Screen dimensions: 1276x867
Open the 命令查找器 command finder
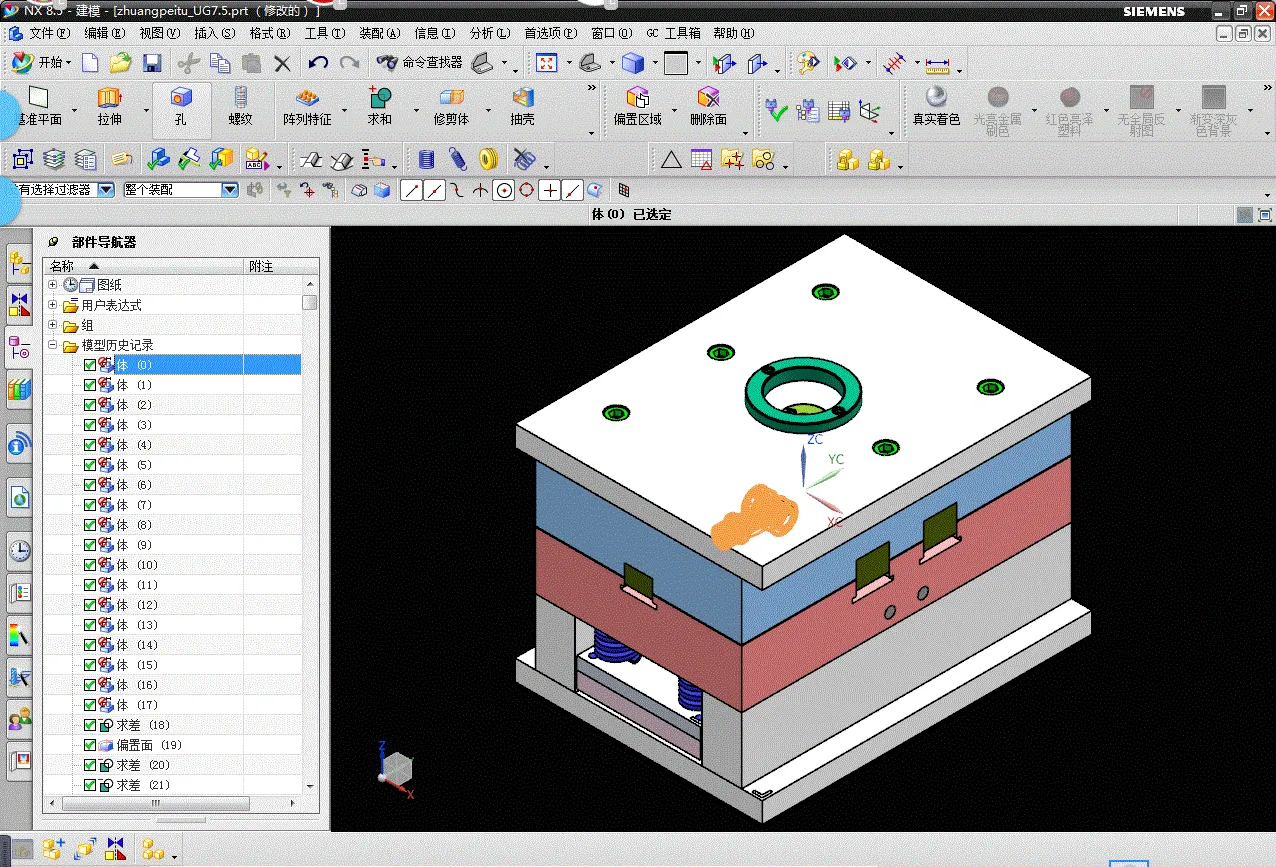420,62
